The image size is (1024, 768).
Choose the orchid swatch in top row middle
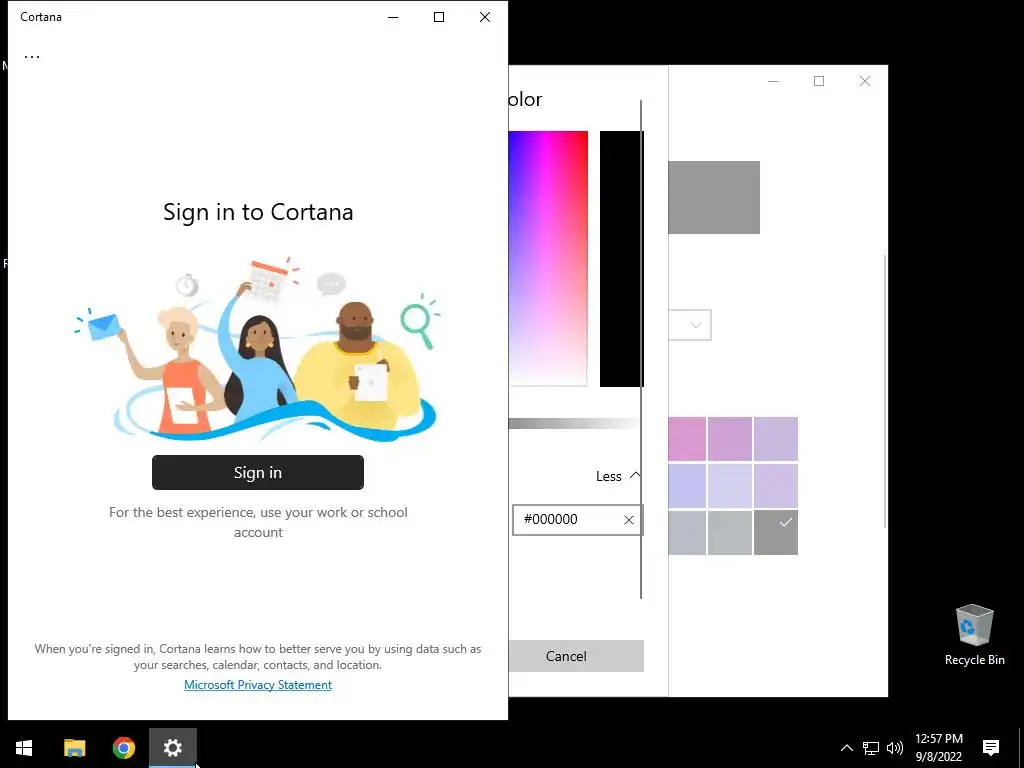(x=729, y=439)
